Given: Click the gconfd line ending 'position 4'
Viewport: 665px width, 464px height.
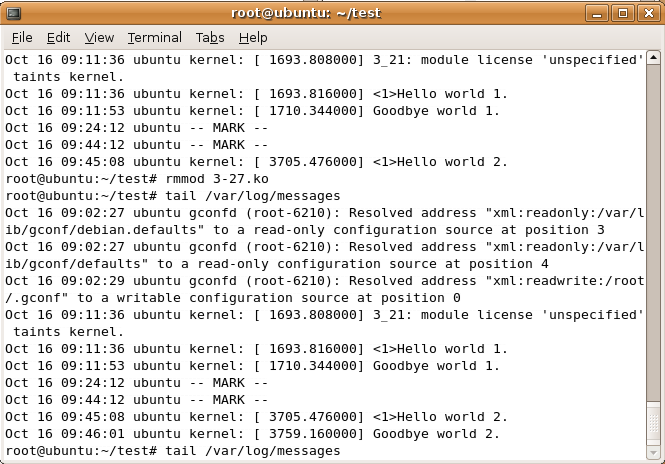Looking at the screenshot, I should [x=324, y=255].
